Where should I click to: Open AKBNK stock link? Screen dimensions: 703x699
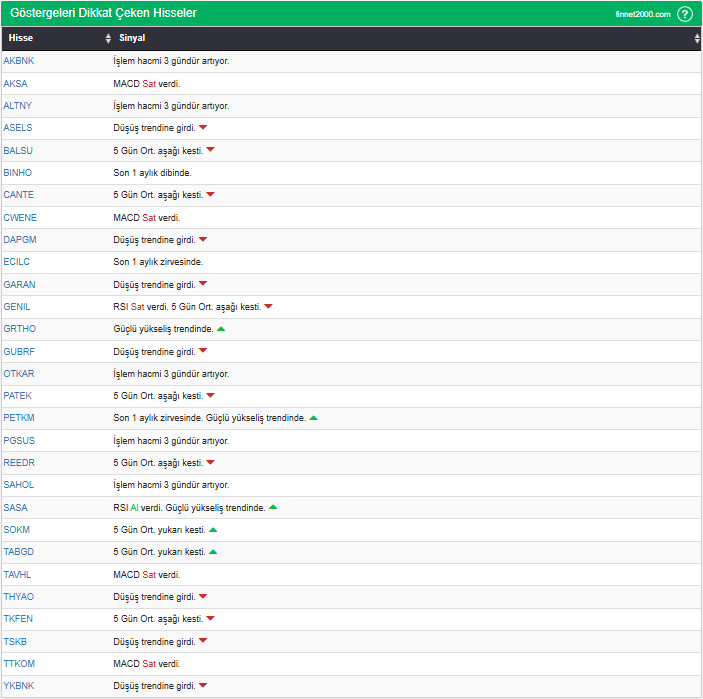(x=18, y=61)
